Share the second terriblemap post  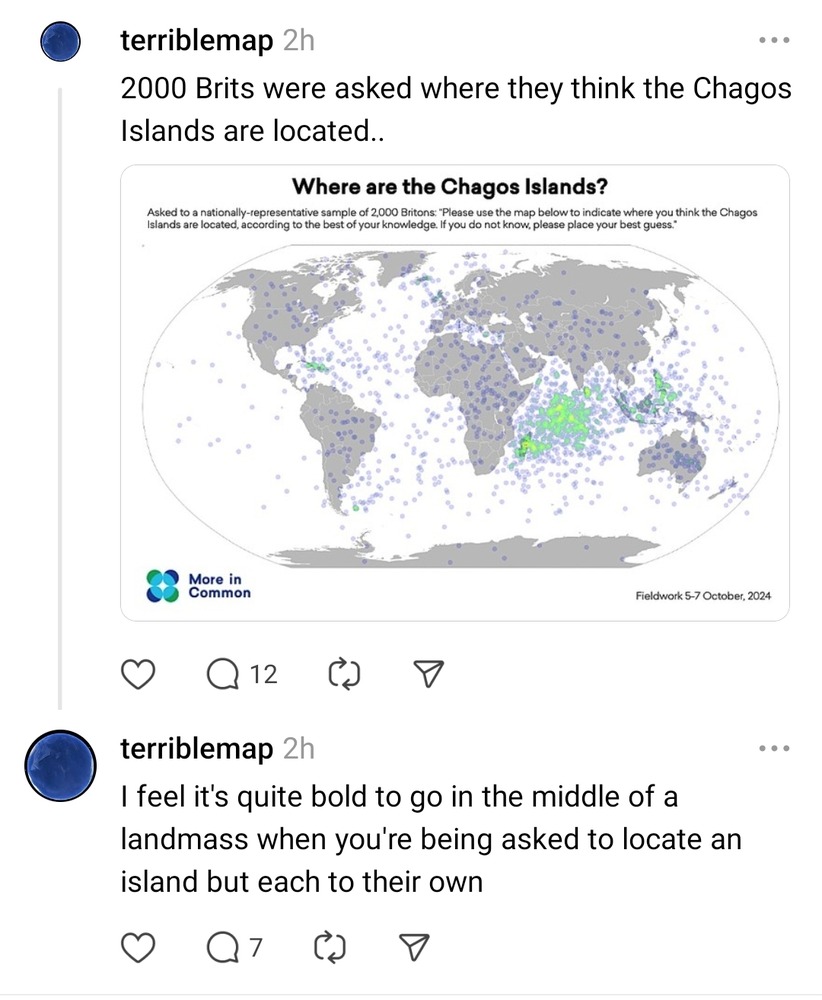click(x=413, y=945)
